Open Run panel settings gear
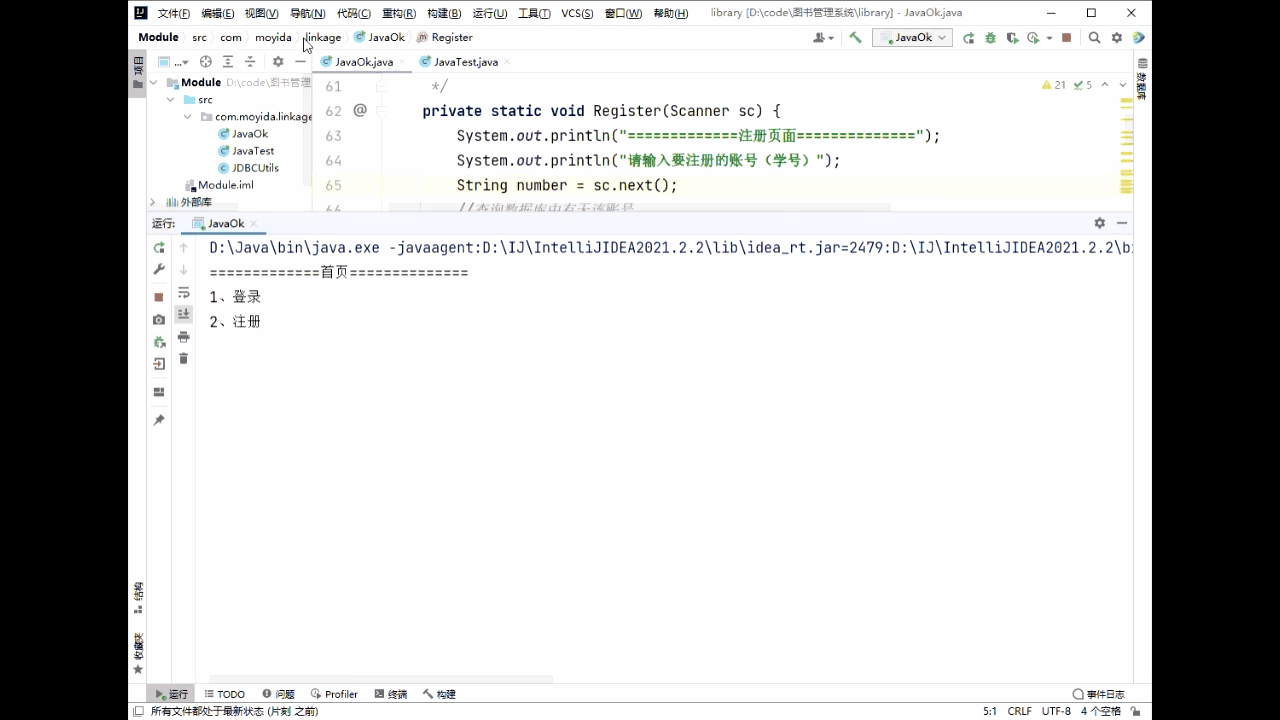 tap(1099, 223)
